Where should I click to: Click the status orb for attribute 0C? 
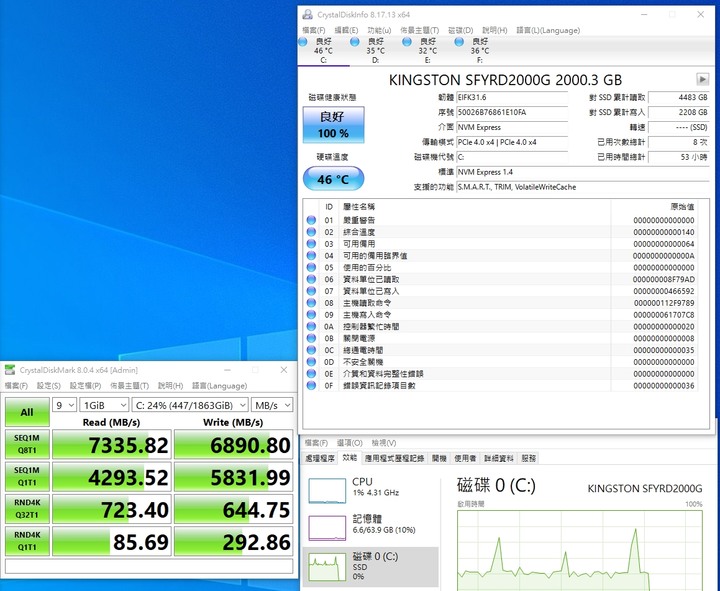point(311,350)
